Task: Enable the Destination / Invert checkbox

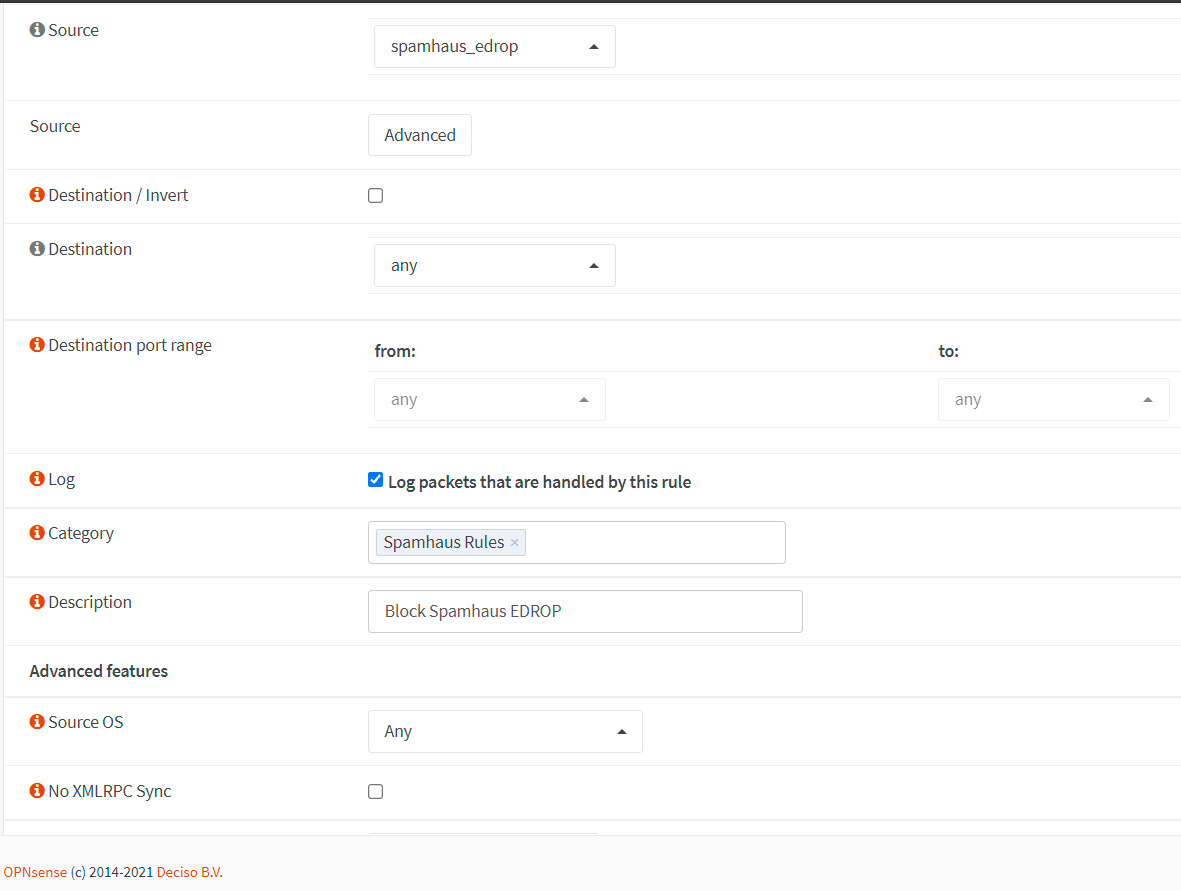Action: click(x=376, y=196)
